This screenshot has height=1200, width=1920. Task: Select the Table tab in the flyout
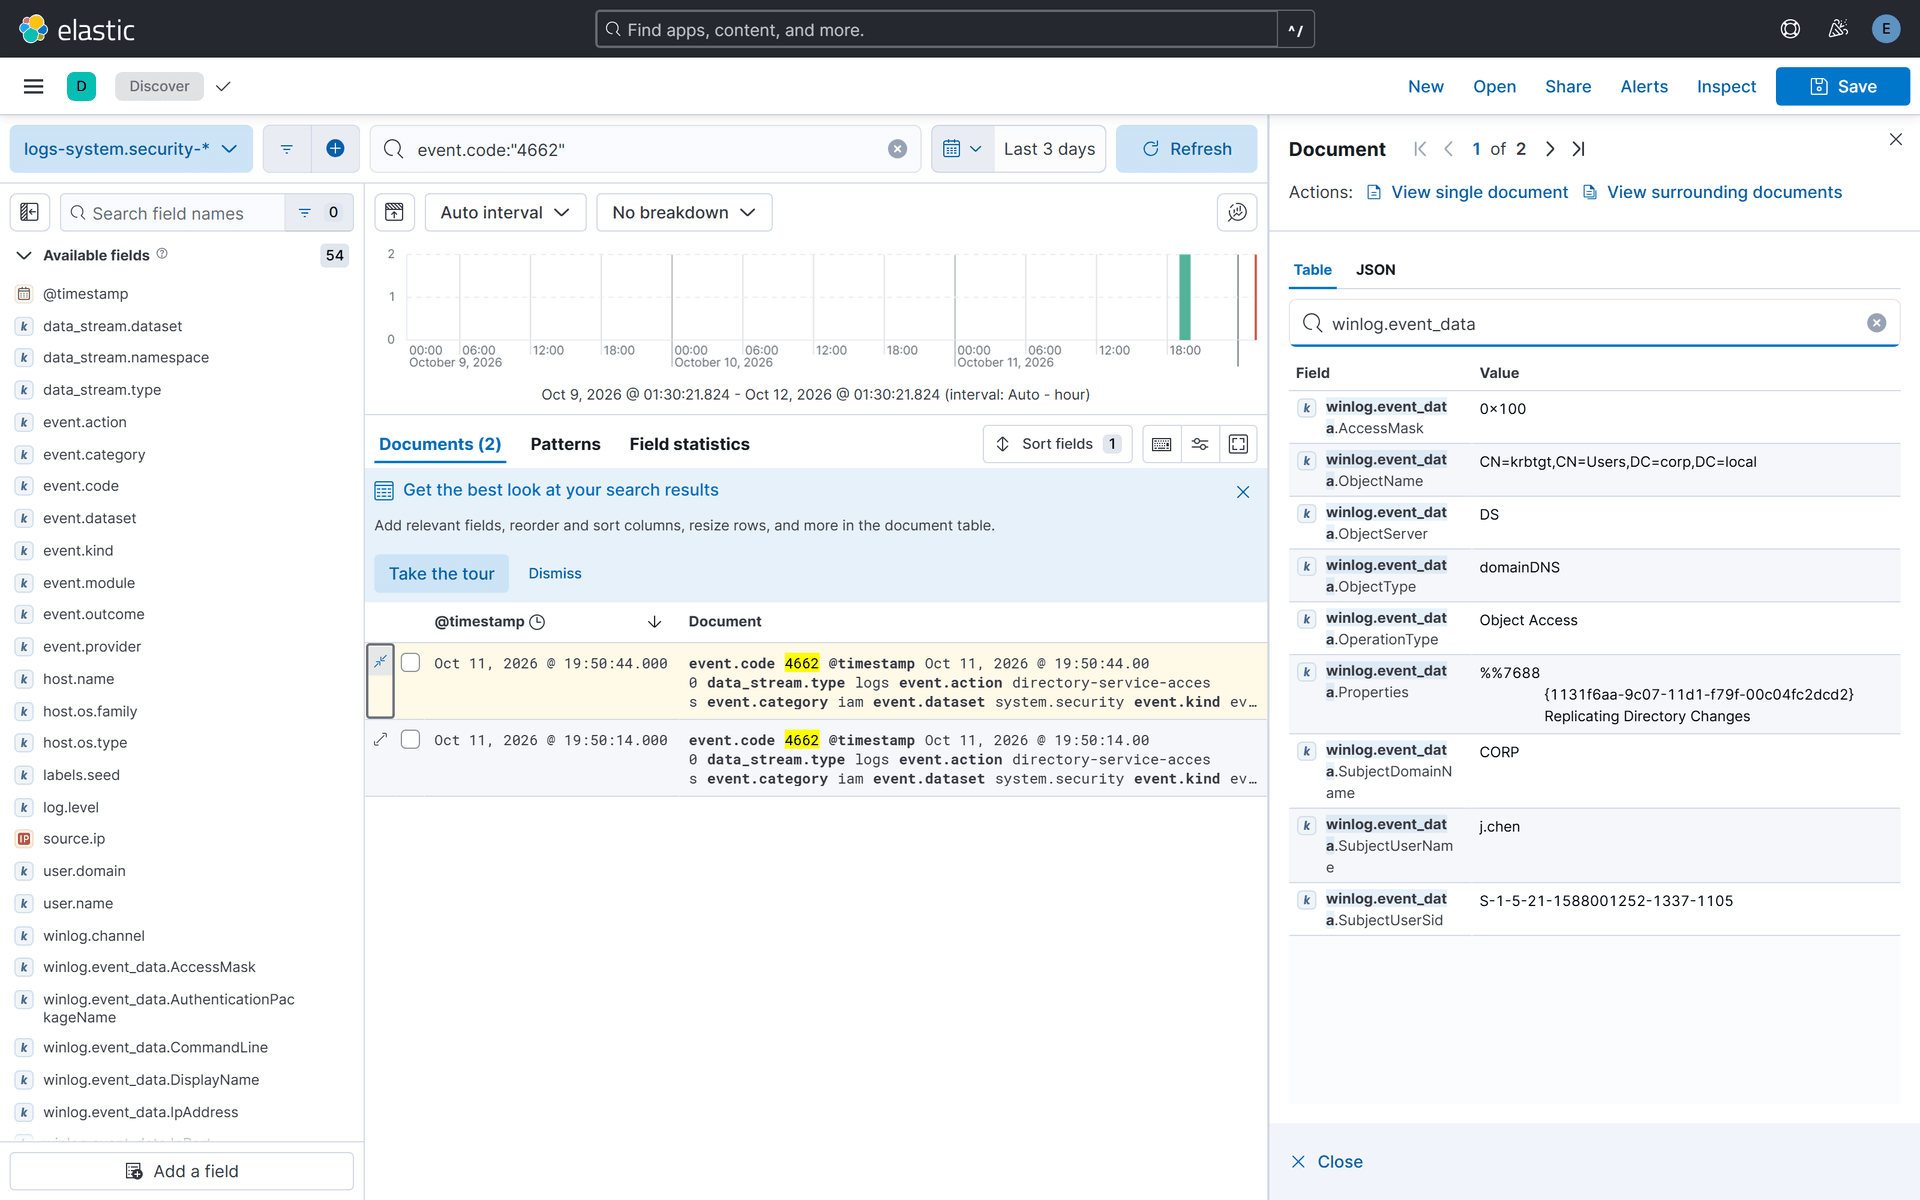point(1312,270)
